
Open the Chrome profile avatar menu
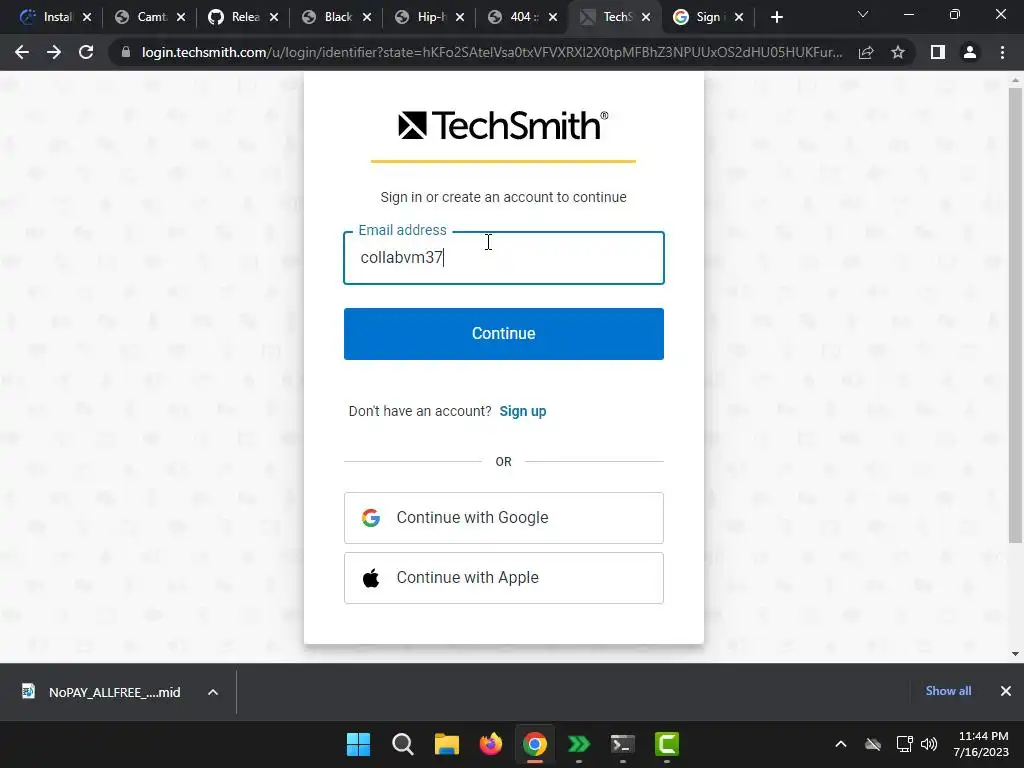coord(970,52)
